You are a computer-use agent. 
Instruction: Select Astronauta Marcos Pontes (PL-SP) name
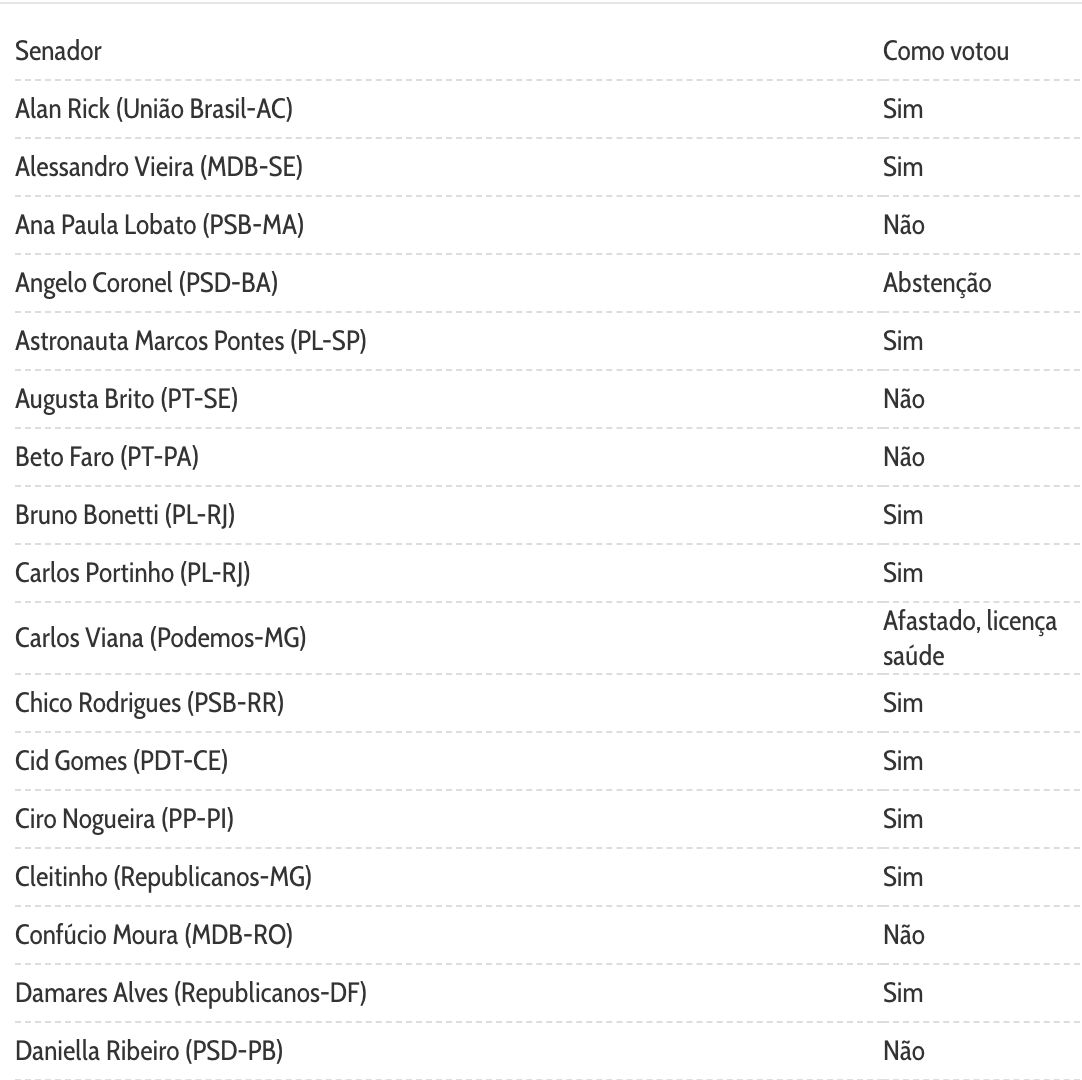191,341
